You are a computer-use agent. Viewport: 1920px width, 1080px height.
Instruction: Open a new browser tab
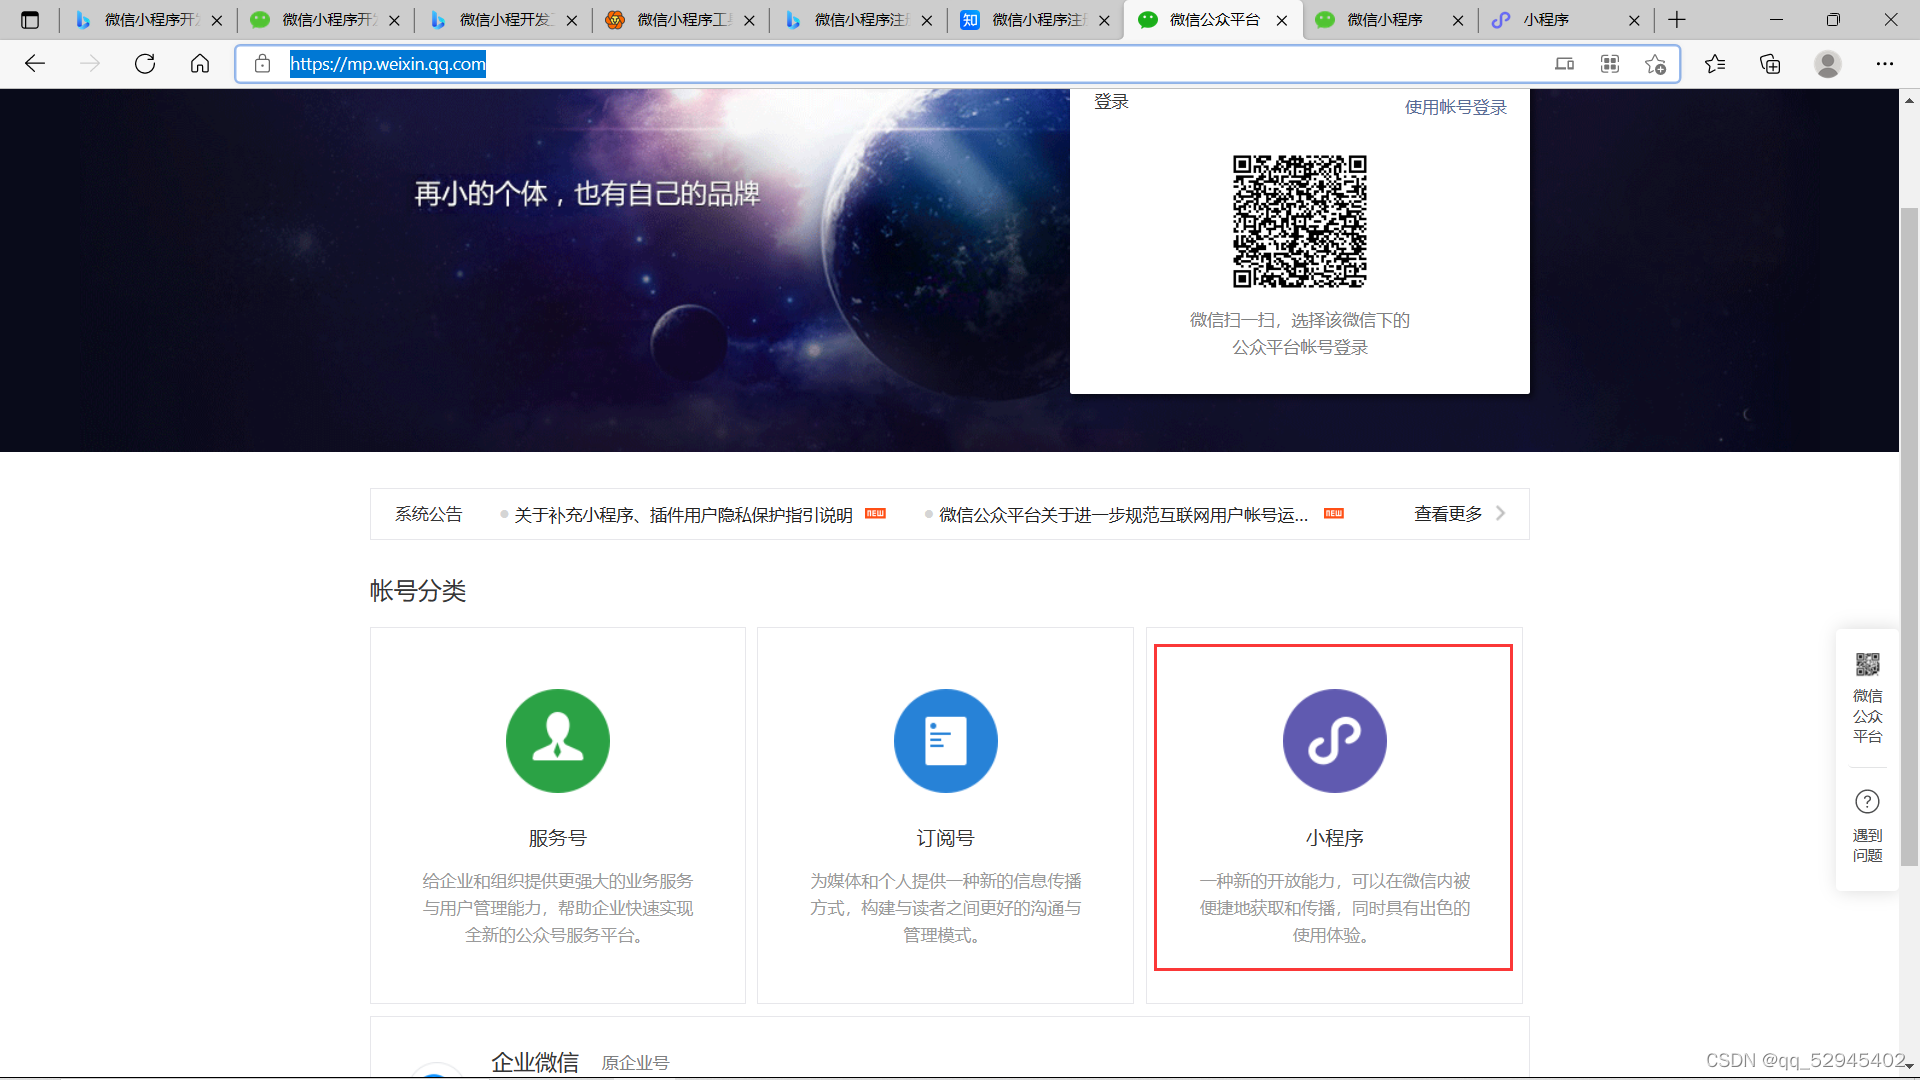tap(1677, 20)
